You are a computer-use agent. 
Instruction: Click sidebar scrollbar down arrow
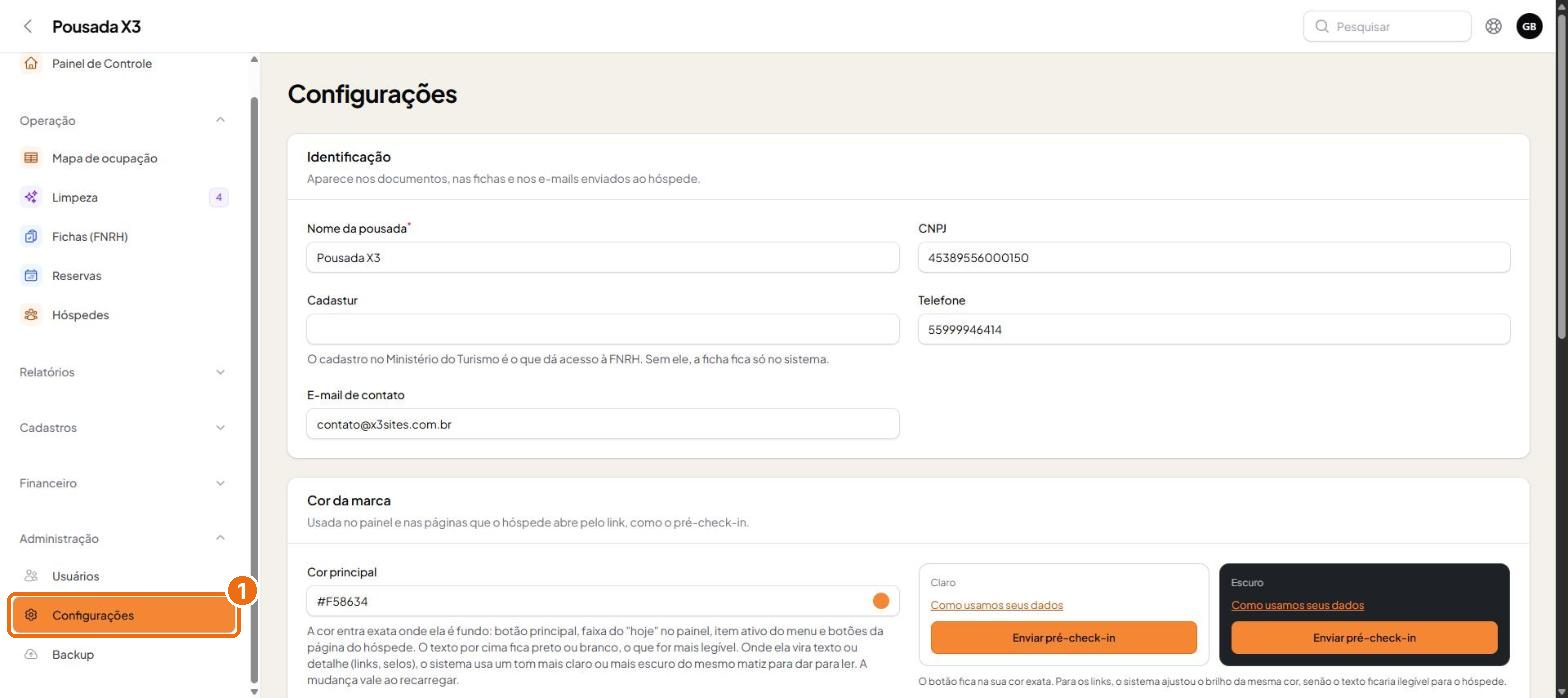pos(254,691)
